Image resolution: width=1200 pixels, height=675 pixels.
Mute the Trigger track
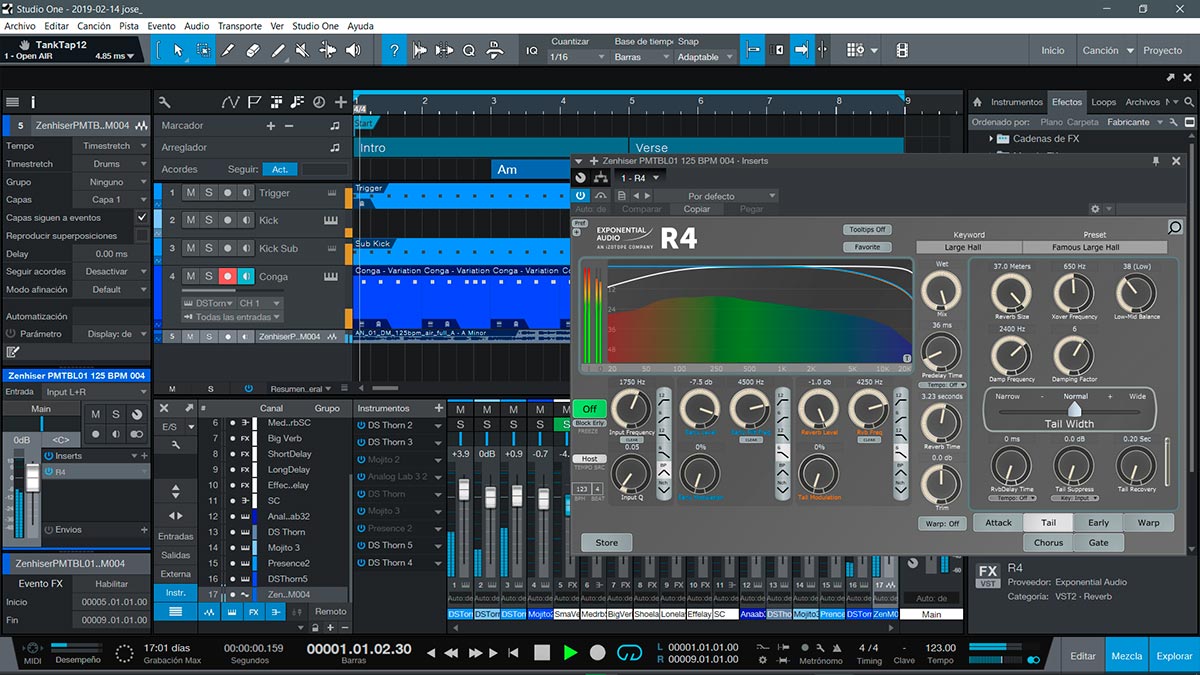pos(190,193)
